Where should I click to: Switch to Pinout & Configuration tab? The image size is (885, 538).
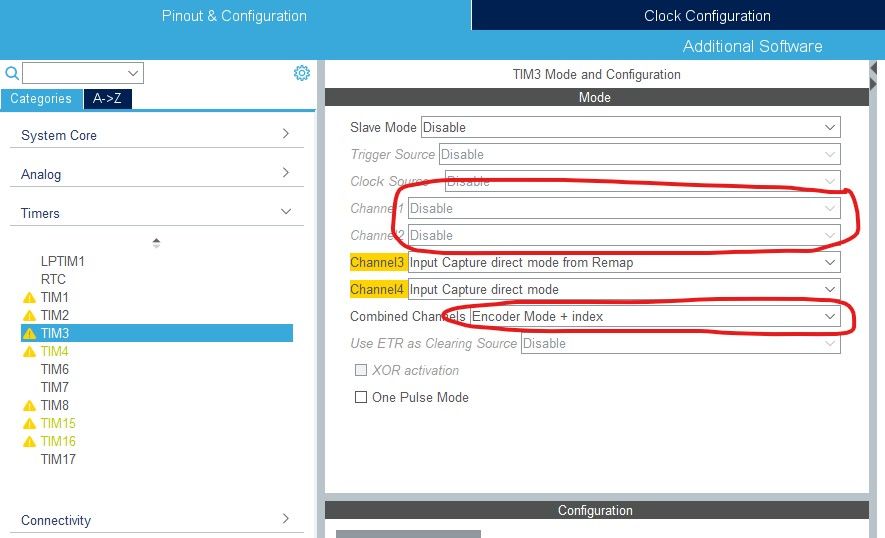pyautogui.click(x=234, y=16)
